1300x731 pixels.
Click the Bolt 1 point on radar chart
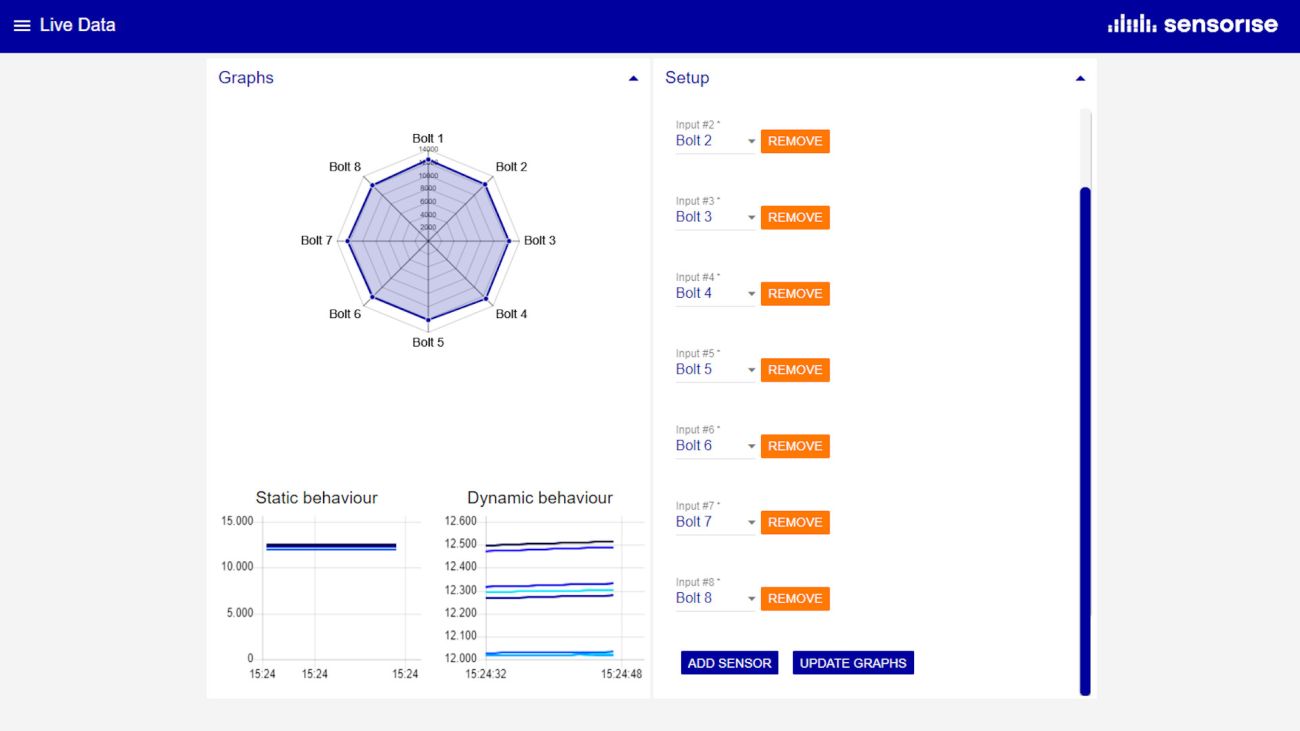(x=428, y=160)
